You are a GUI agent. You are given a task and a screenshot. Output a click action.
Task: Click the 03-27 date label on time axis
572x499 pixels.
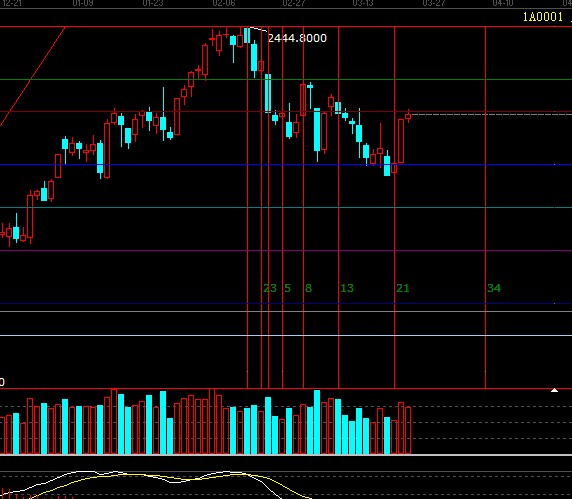(434, 3)
